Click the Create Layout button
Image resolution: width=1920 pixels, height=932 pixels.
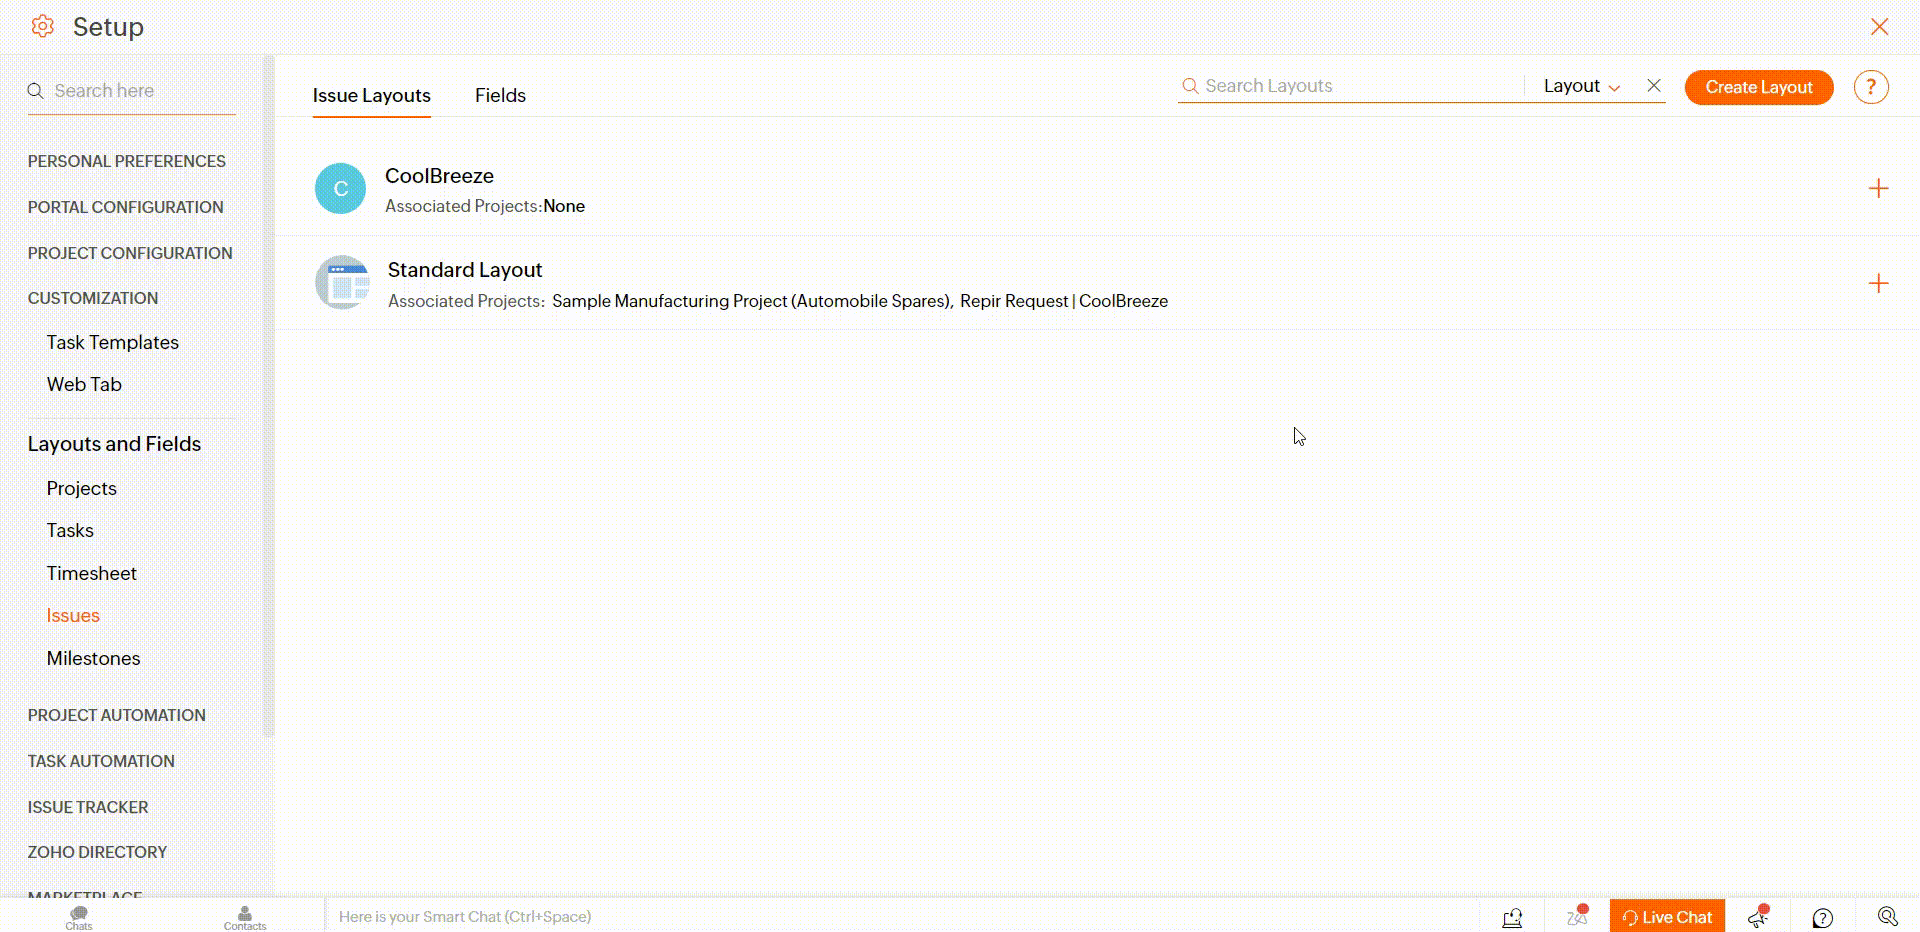[x=1758, y=87]
